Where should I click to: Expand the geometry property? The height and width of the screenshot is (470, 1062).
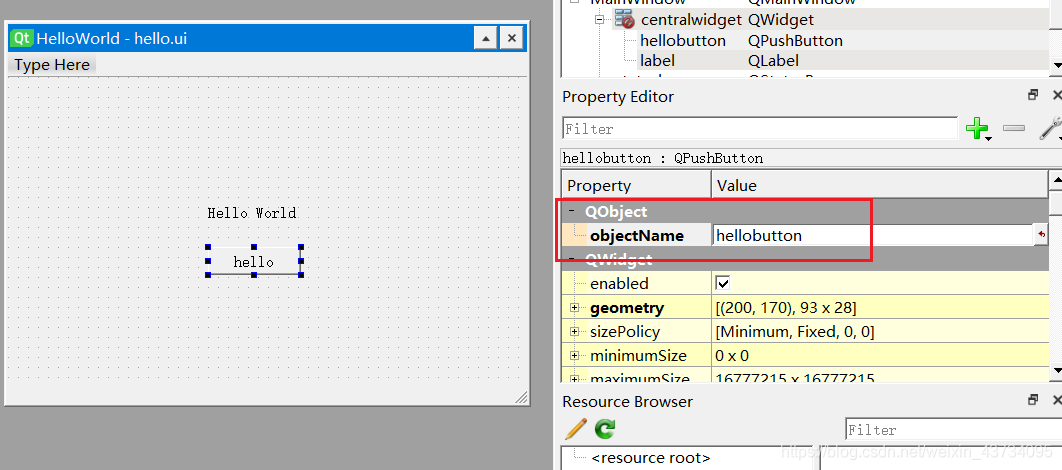coord(574,308)
